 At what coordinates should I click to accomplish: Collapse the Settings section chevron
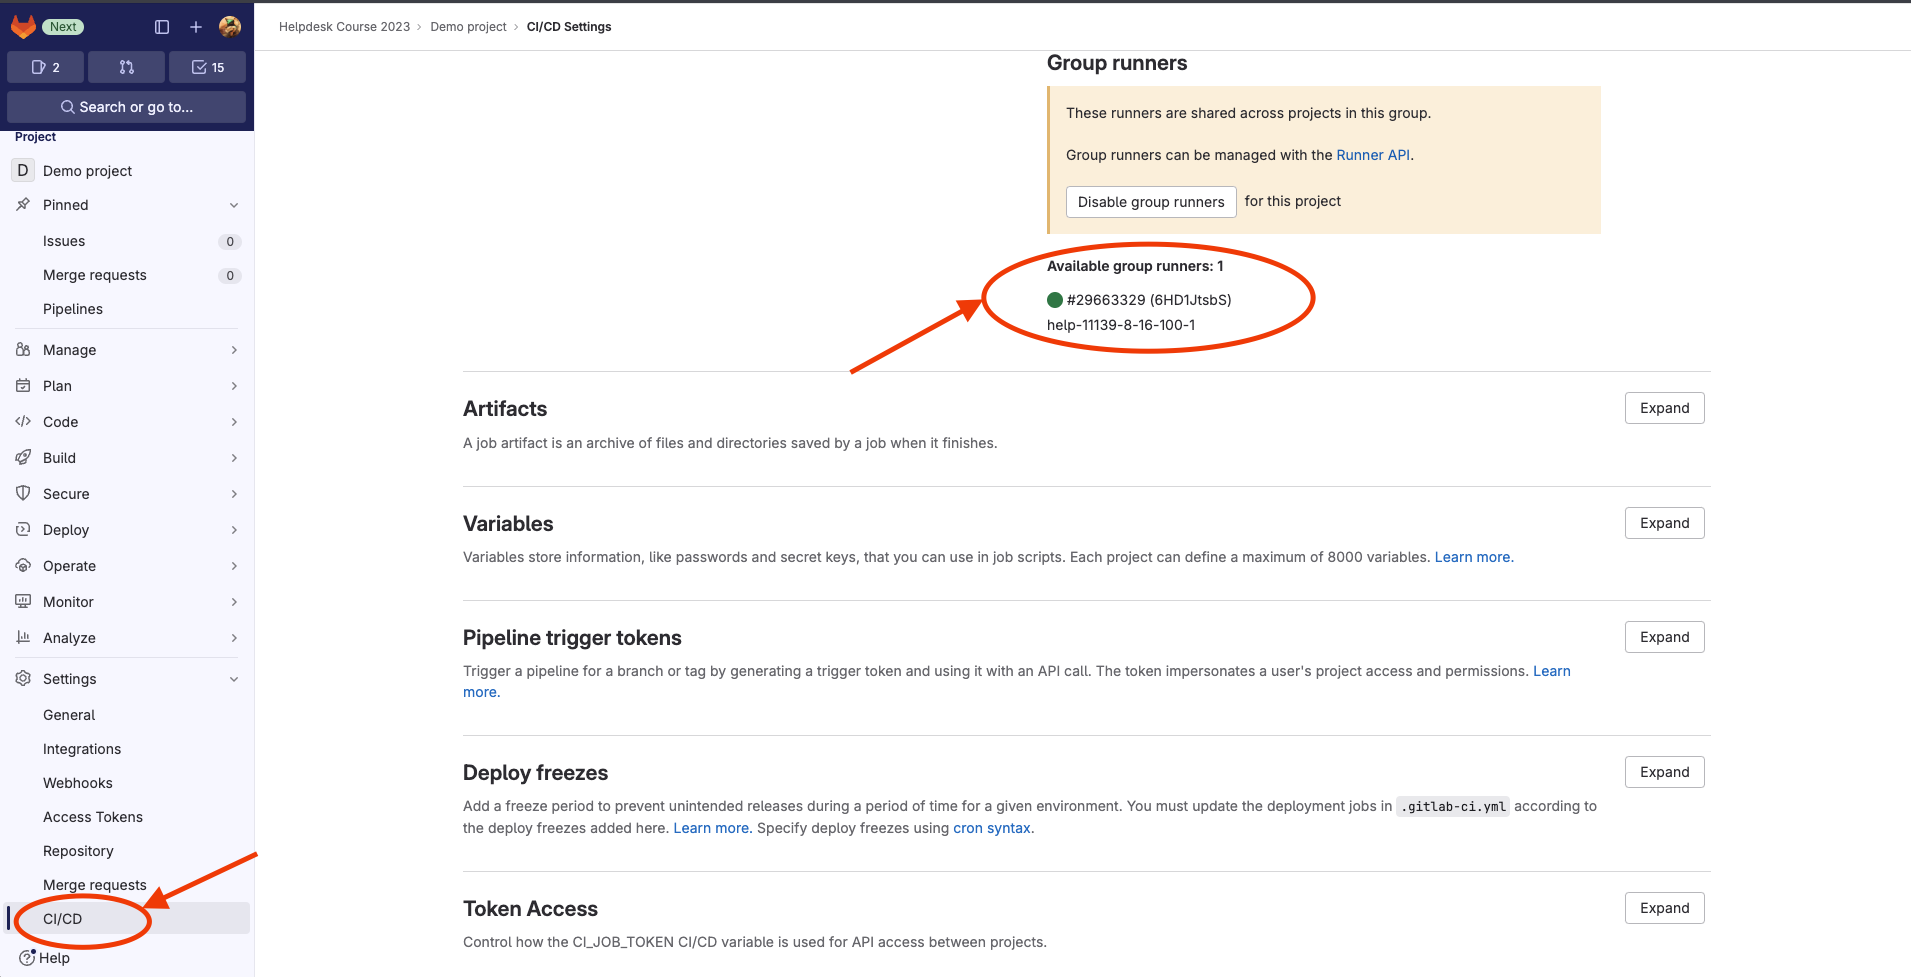(x=233, y=679)
